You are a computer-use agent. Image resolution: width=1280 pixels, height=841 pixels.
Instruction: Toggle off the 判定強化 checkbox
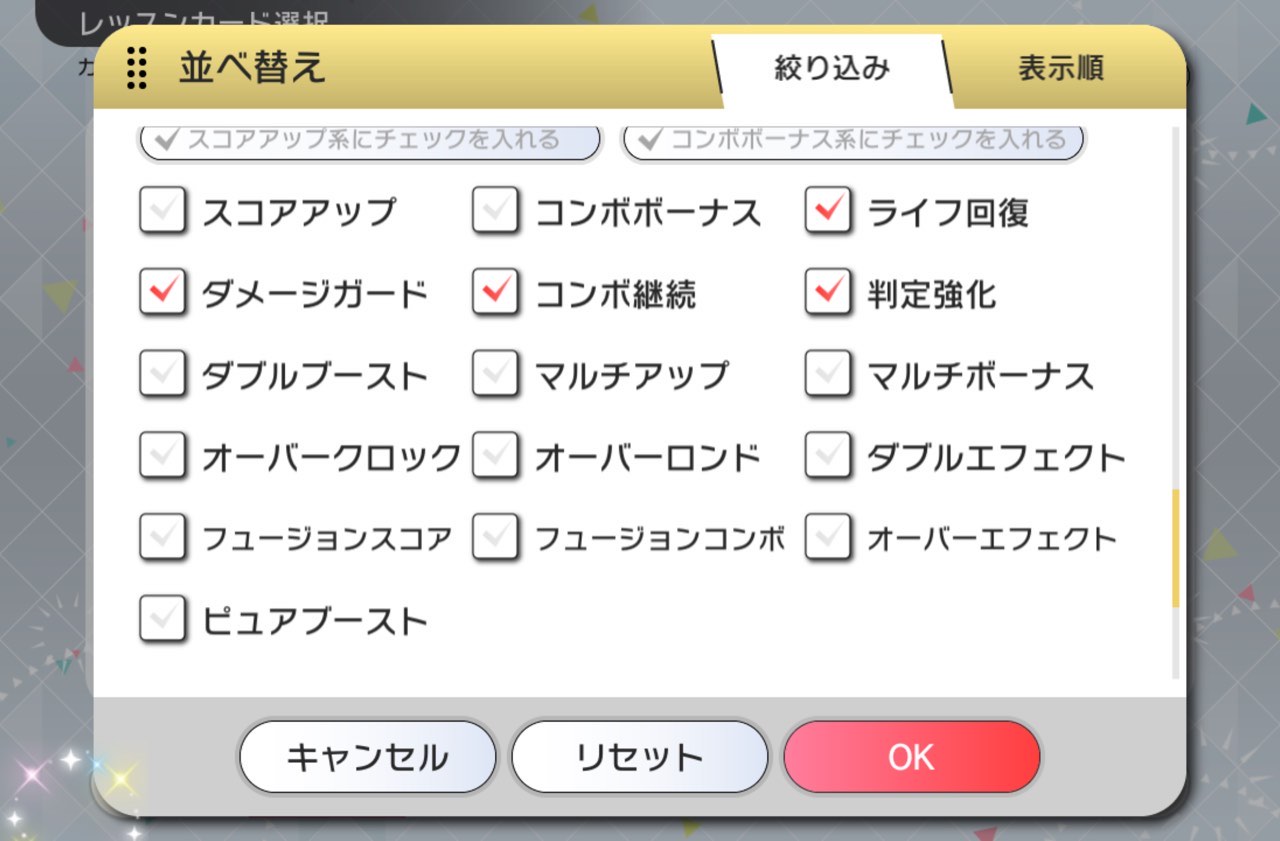tap(829, 294)
